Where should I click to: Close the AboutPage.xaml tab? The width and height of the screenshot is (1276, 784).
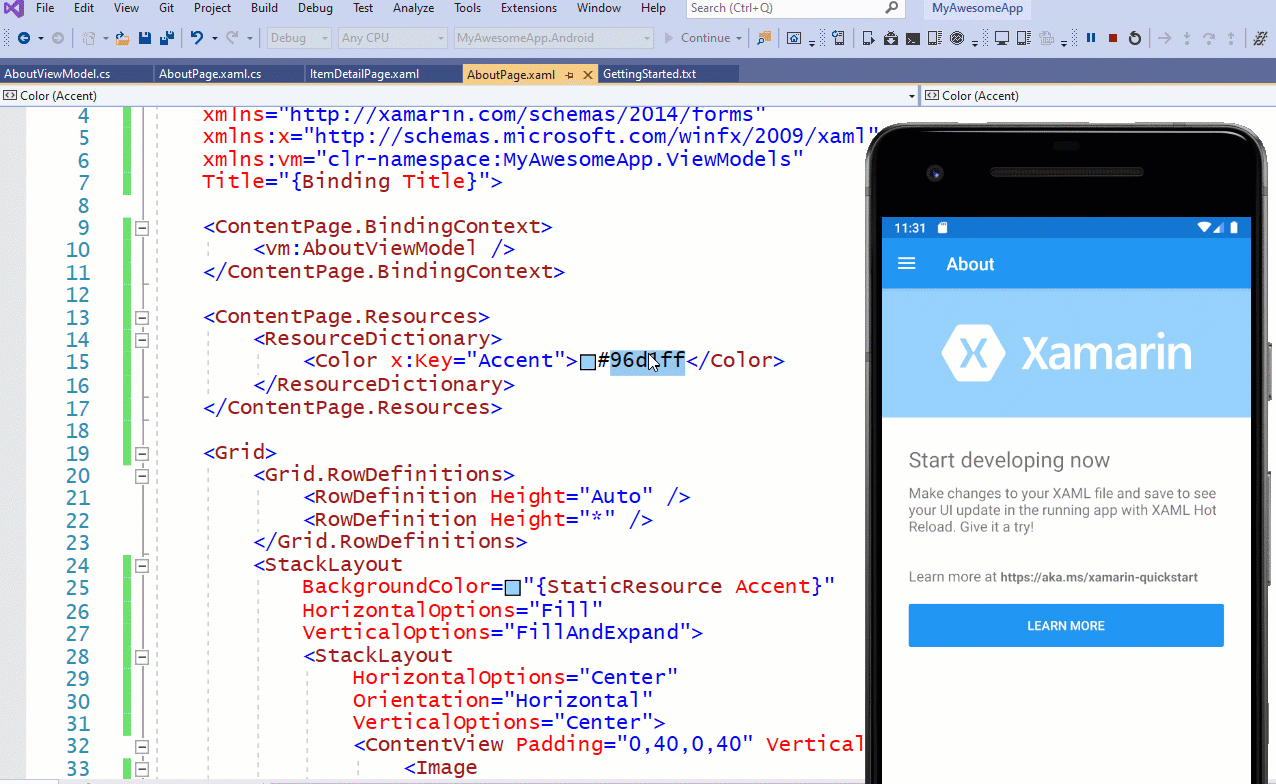(x=586, y=75)
